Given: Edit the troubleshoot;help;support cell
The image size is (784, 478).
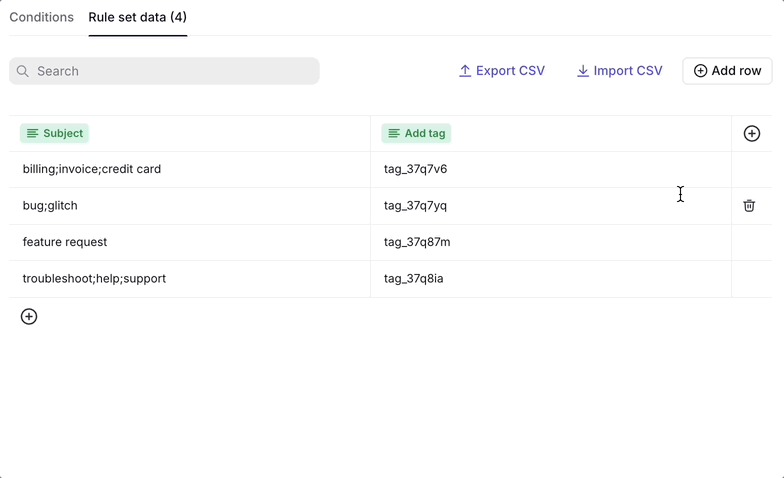Looking at the screenshot, I should 190,279.
